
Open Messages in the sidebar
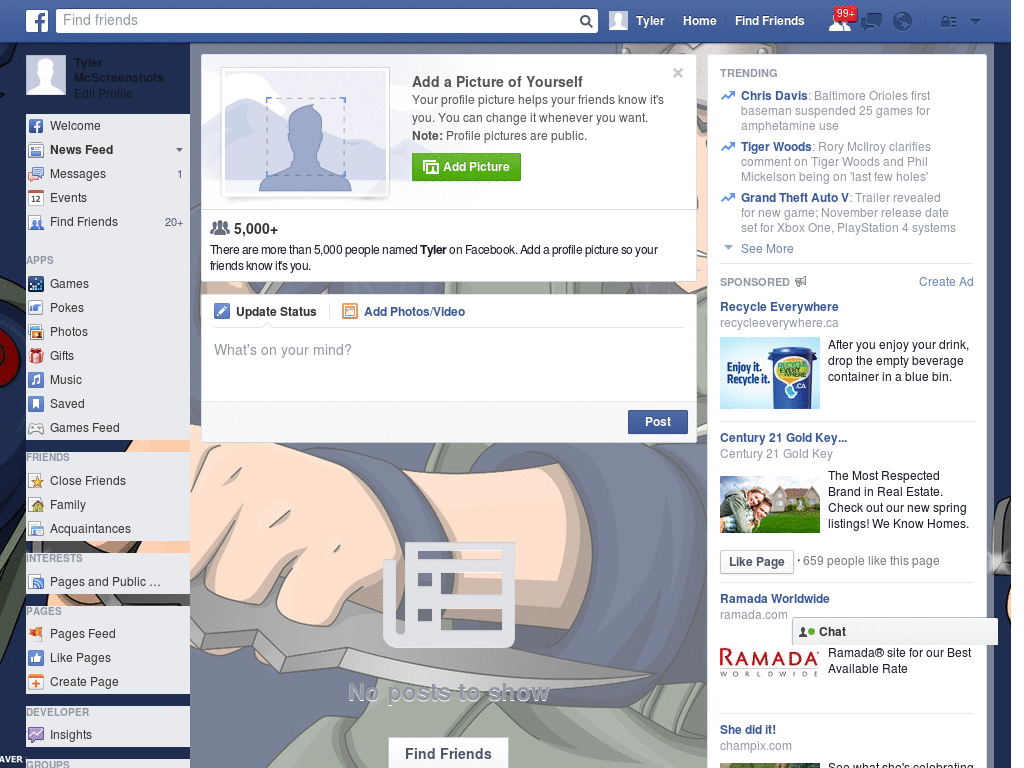(x=108, y=174)
